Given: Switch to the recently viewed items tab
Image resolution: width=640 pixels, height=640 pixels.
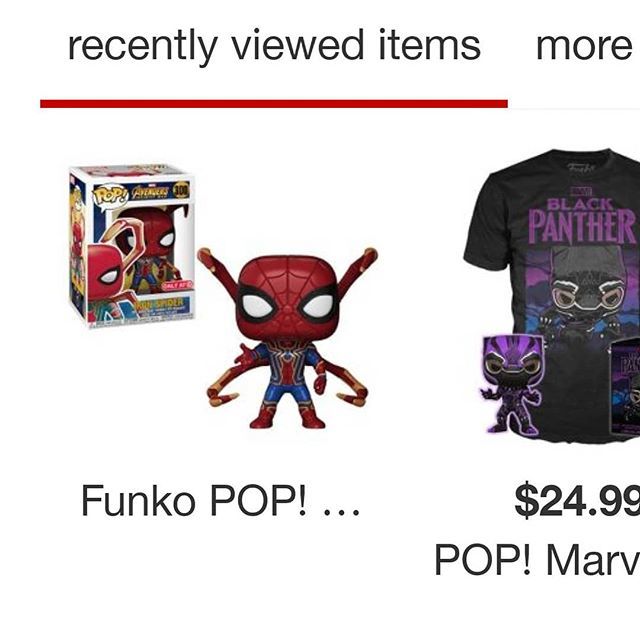Looking at the screenshot, I should (x=274, y=46).
